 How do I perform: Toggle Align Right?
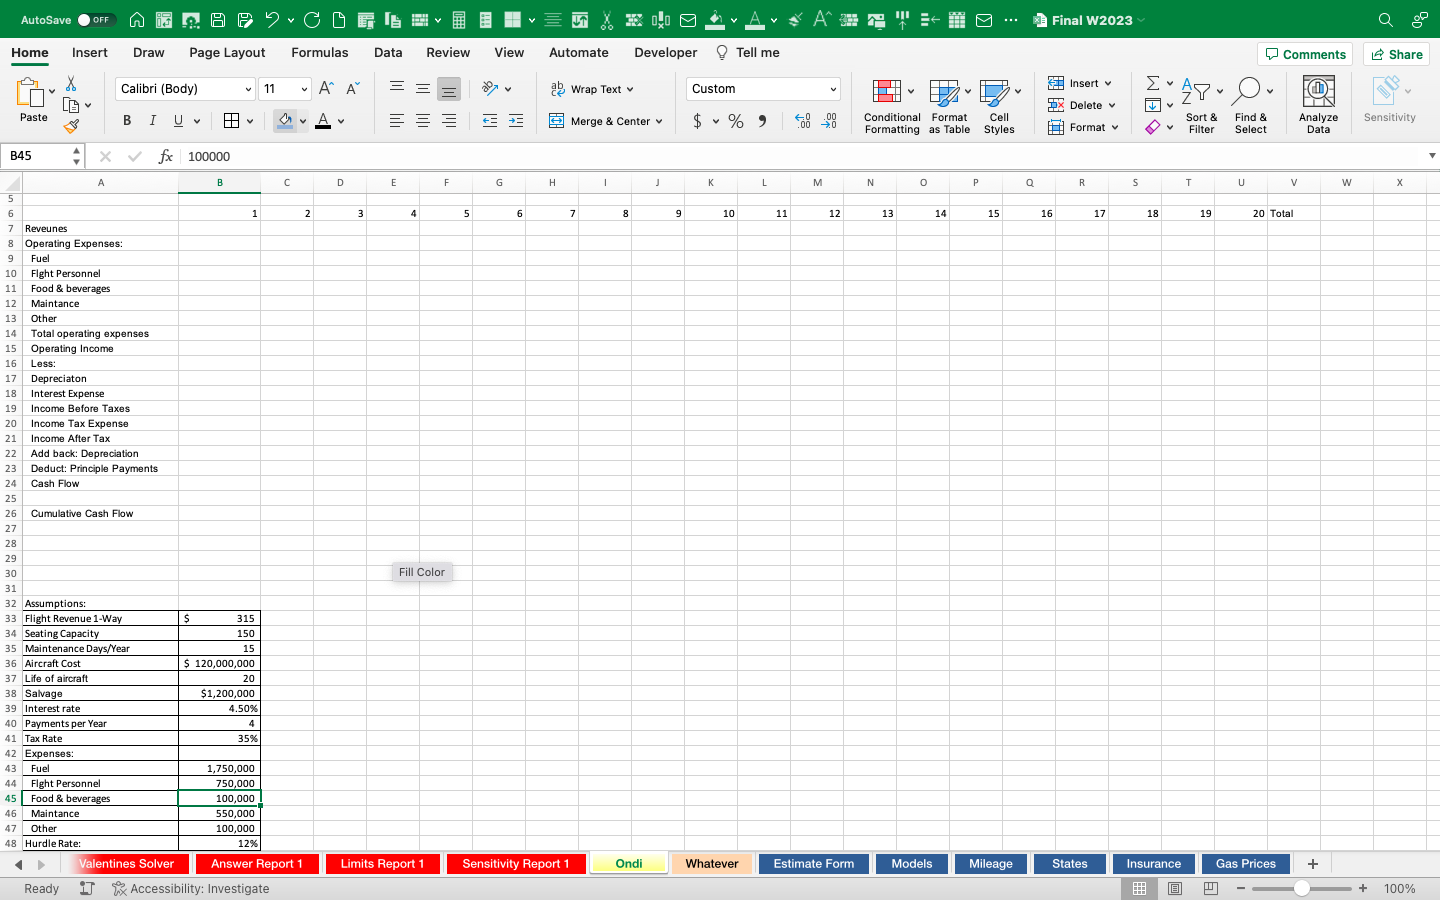point(449,121)
